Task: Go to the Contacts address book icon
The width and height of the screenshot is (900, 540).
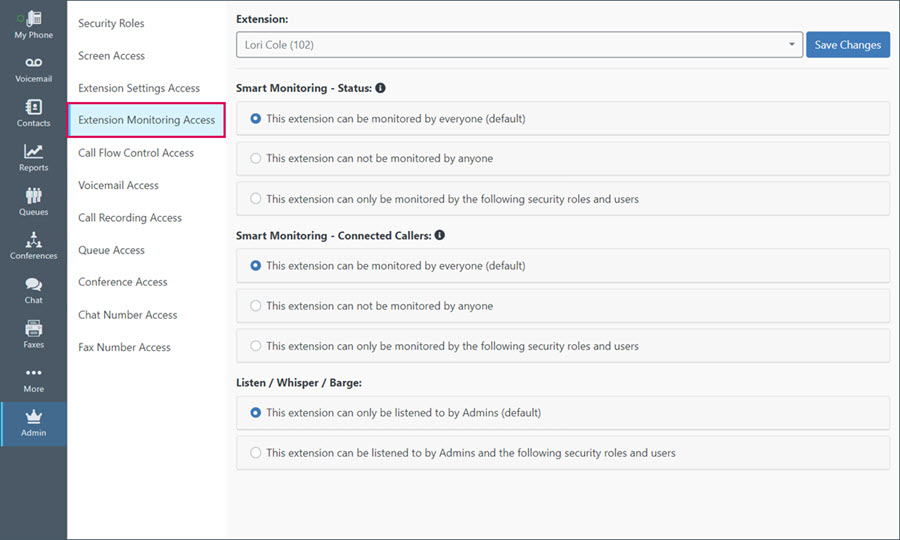Action: click(33, 107)
